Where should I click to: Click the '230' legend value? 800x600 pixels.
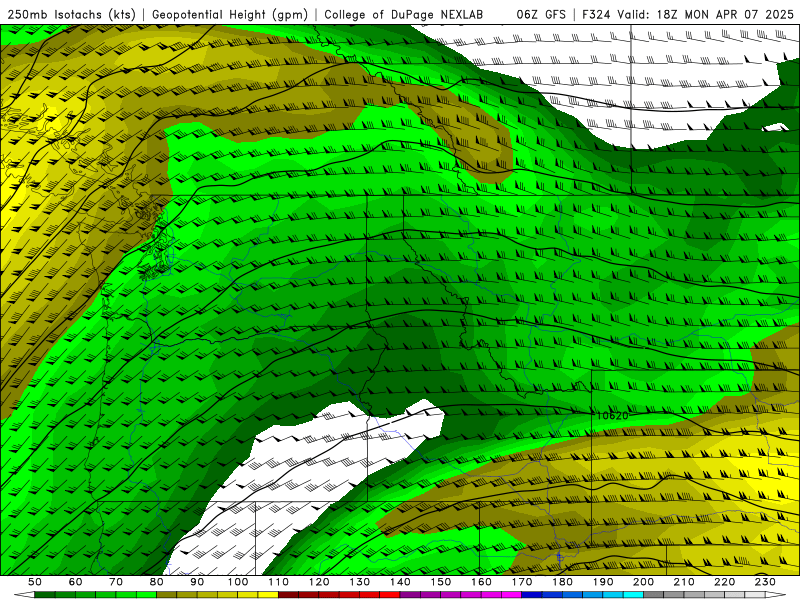tap(765, 582)
